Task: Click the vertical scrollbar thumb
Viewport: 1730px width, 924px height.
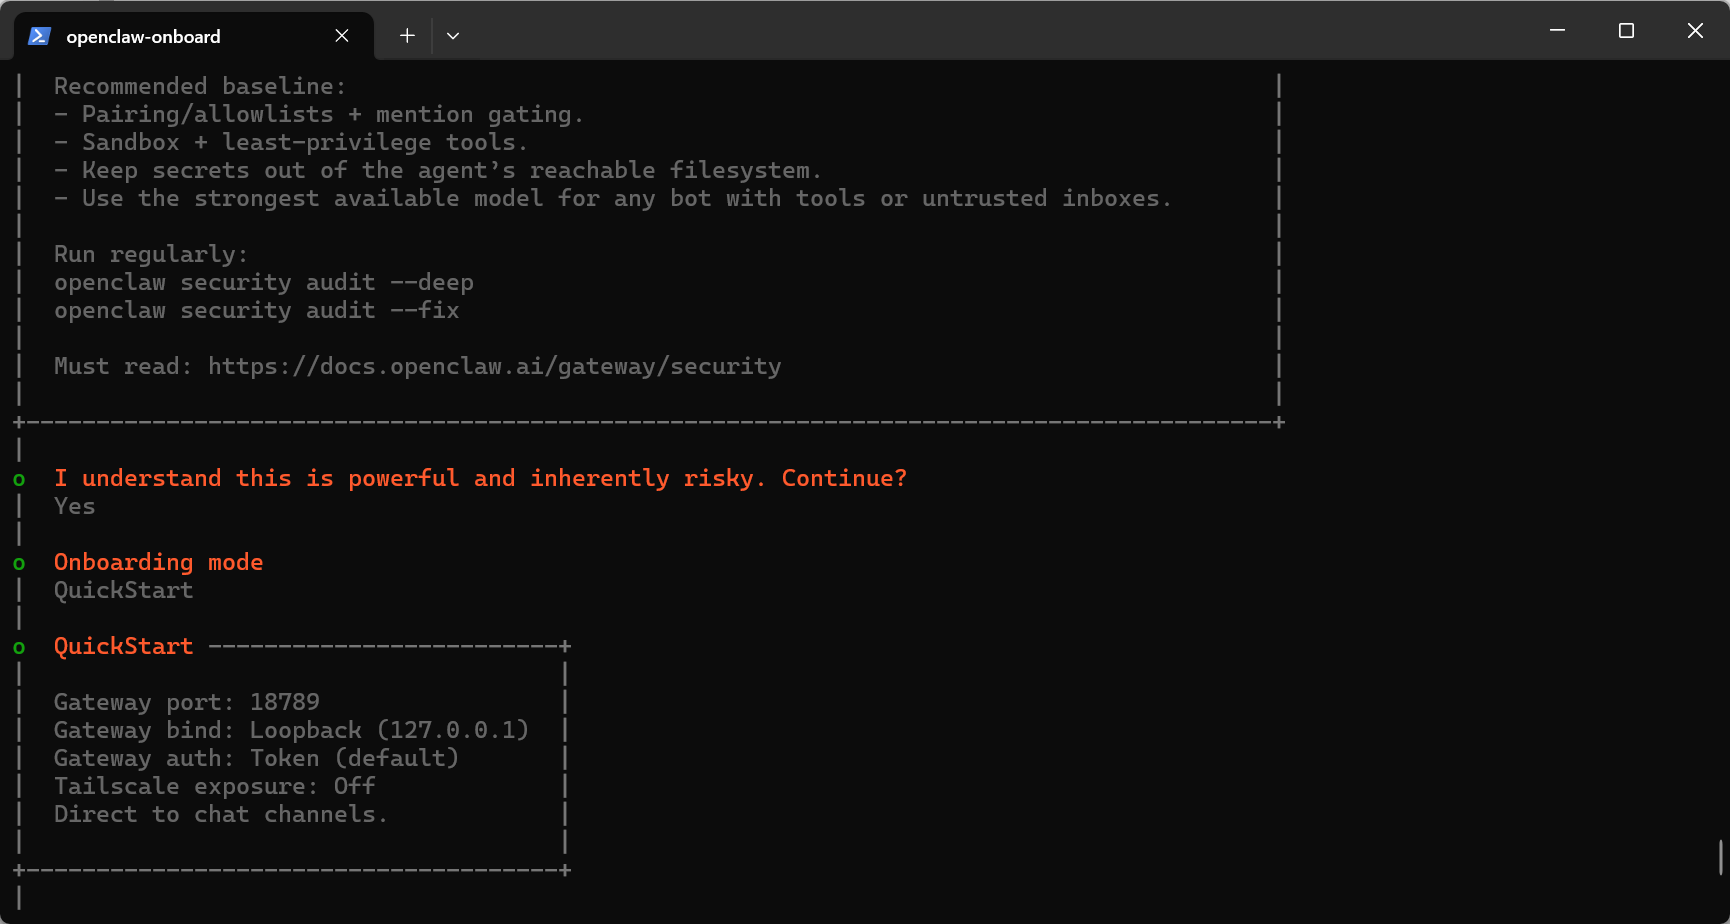Action: tap(1720, 857)
